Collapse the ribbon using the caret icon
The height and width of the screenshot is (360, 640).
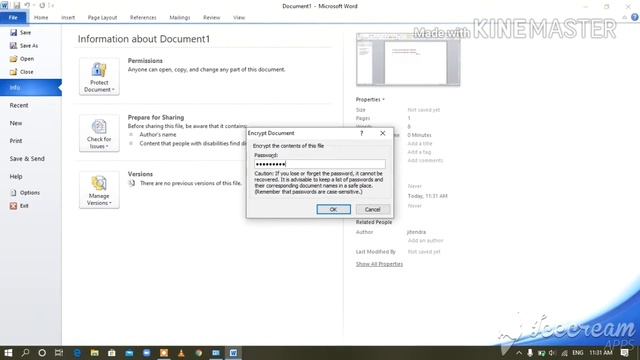(x=624, y=18)
